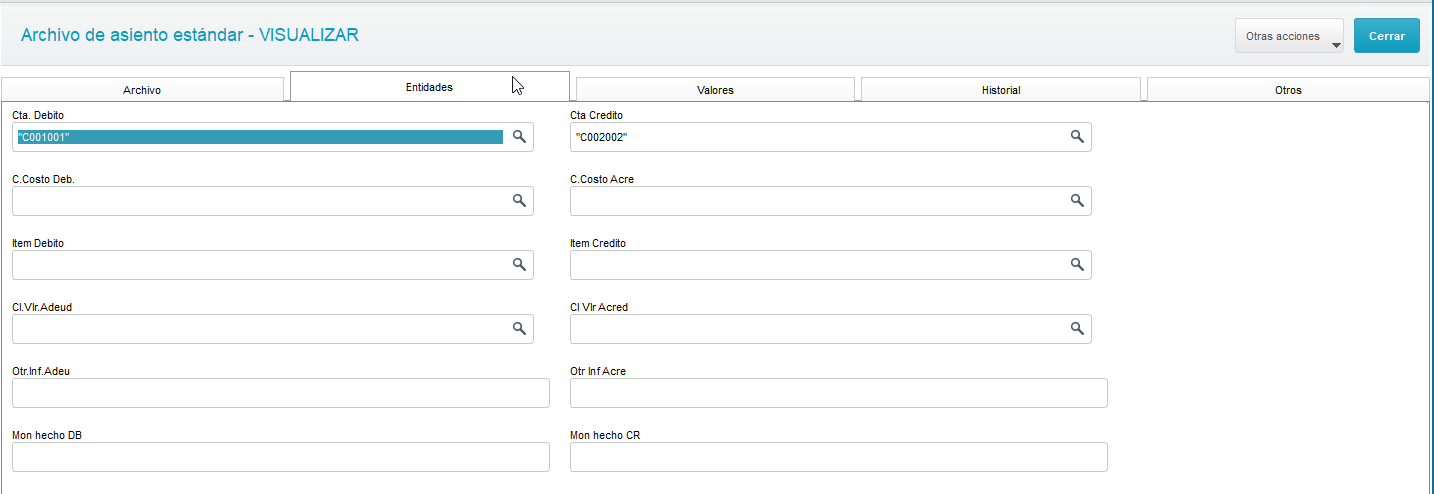Click search icon in Cl Vlr Acred field
Image resolution: width=1434 pixels, height=494 pixels.
click(1077, 329)
